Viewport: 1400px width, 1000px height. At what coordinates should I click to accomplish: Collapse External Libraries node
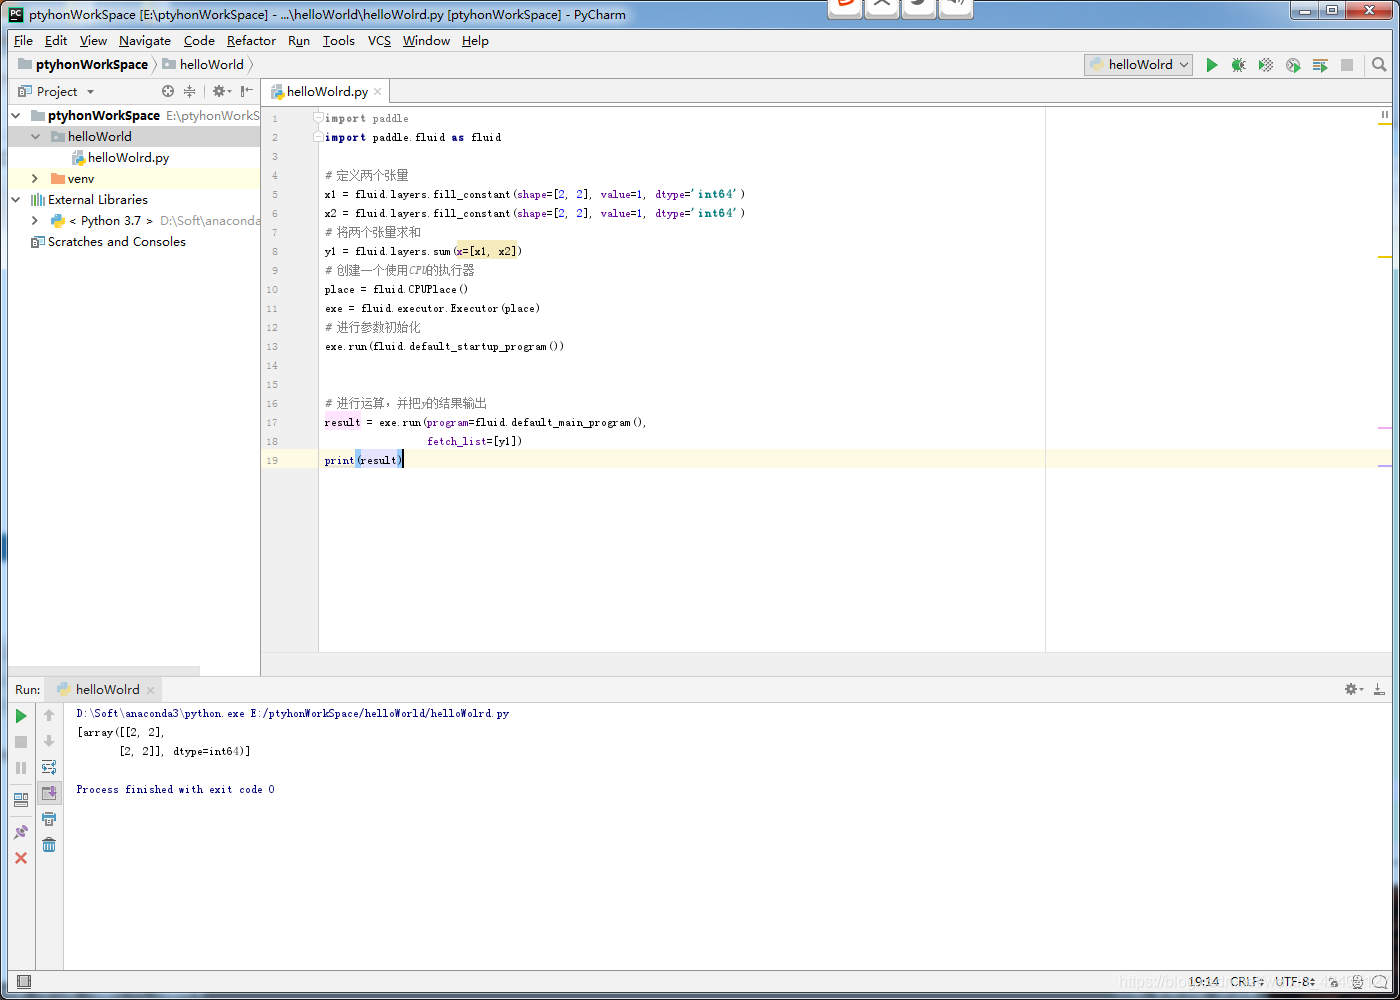point(16,200)
